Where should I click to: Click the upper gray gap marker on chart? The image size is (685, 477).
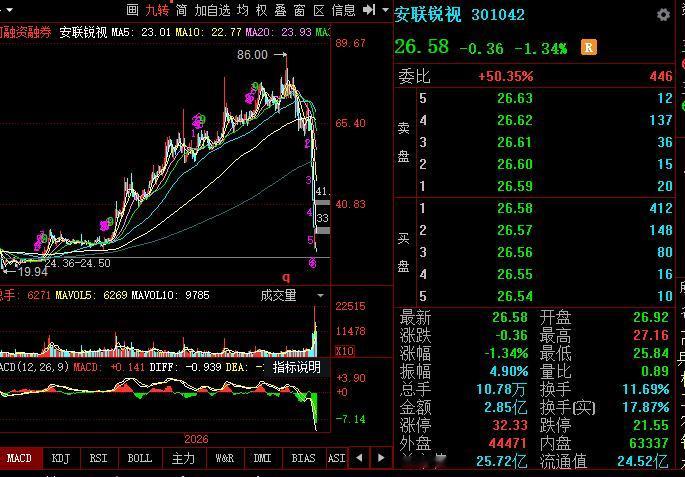click(x=322, y=202)
